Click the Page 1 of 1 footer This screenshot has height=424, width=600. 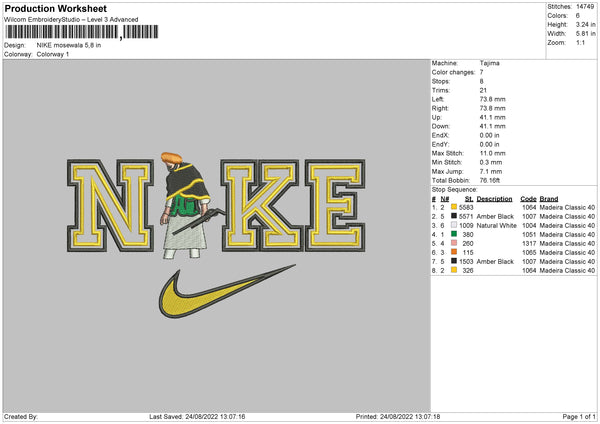pyautogui.click(x=579, y=416)
